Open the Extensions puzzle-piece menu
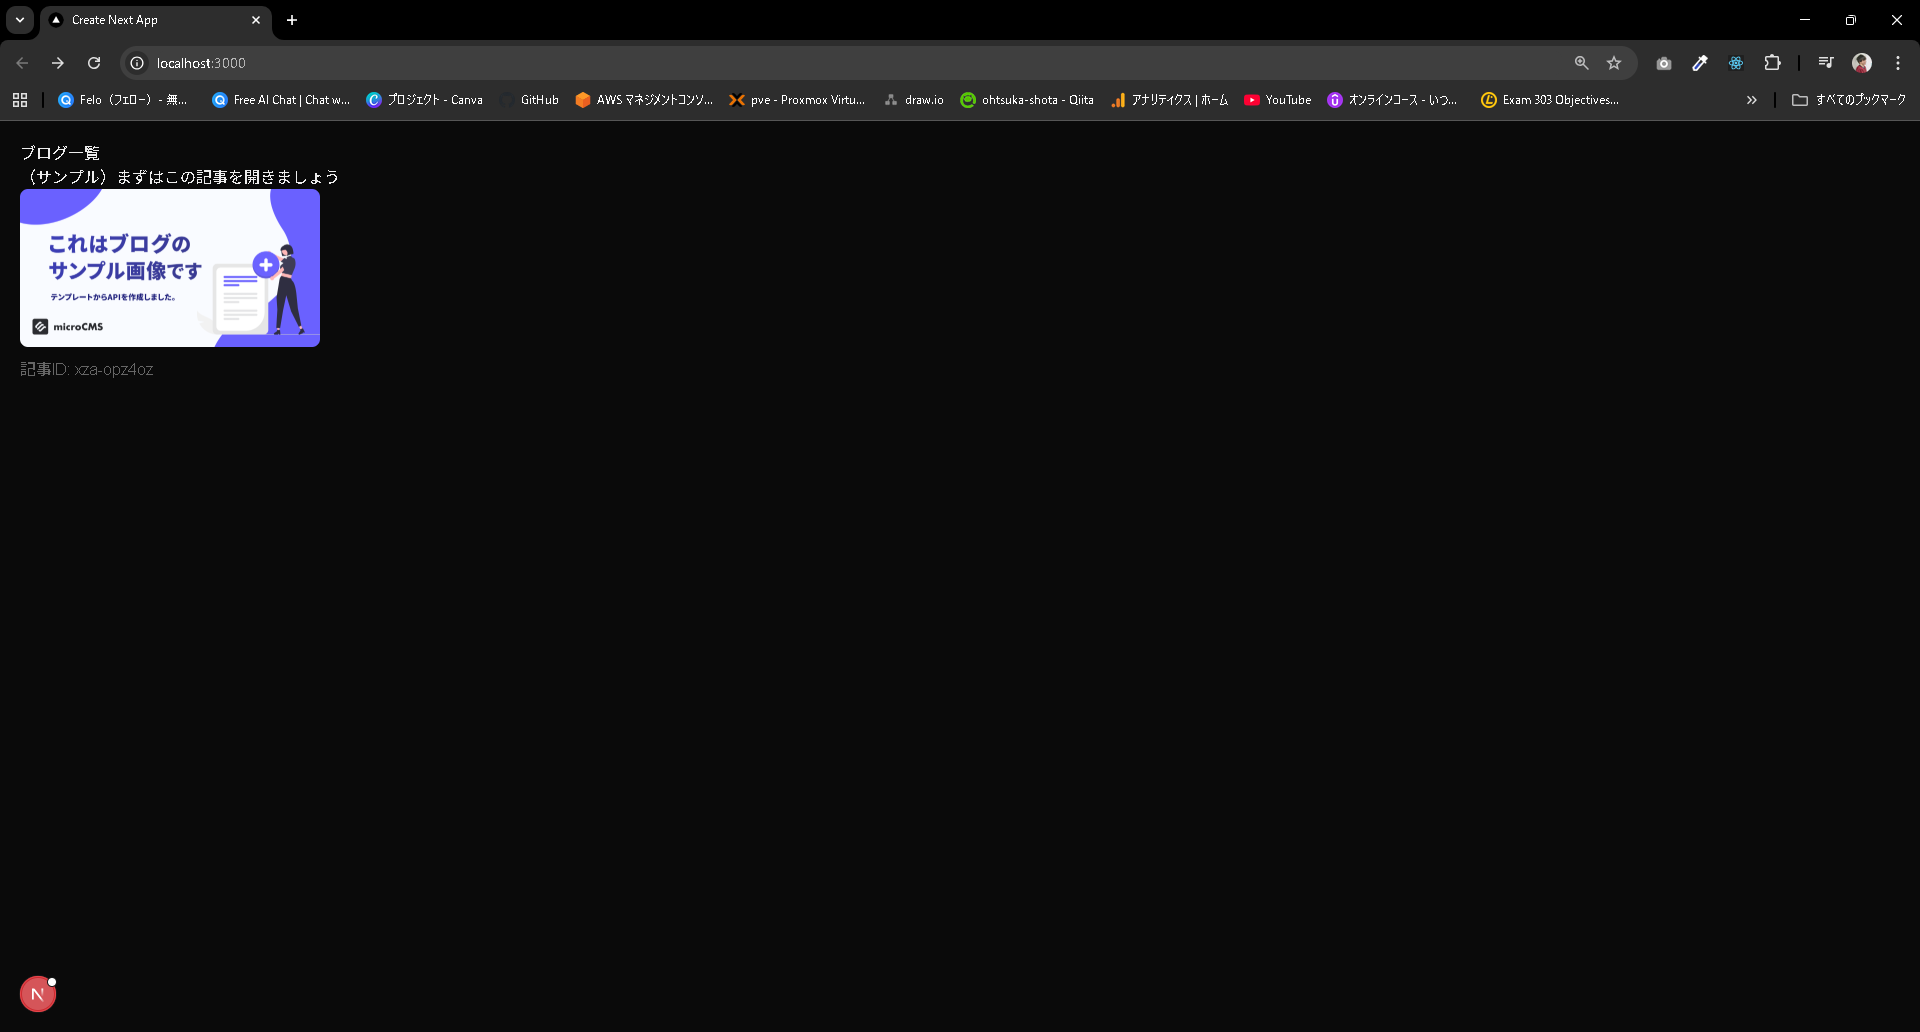 click(1772, 63)
